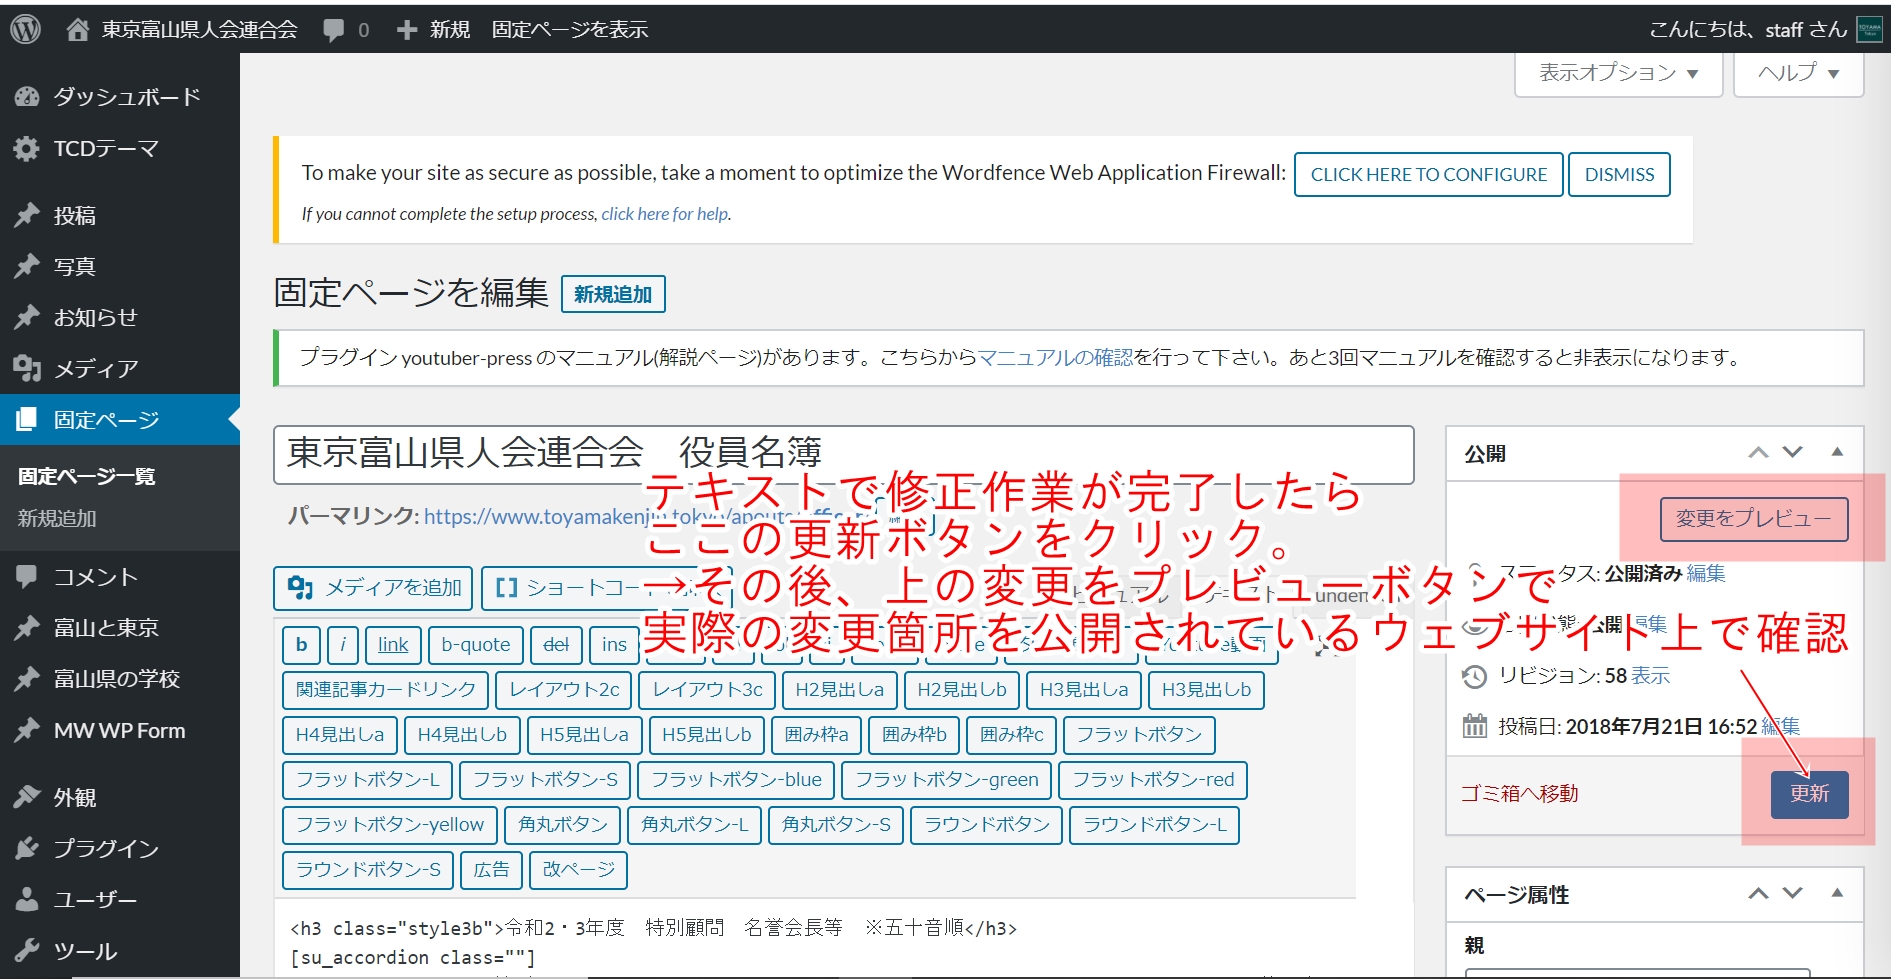Expand the ヘルプ help dropdown
This screenshot has height=979, width=1891.
1798,73
